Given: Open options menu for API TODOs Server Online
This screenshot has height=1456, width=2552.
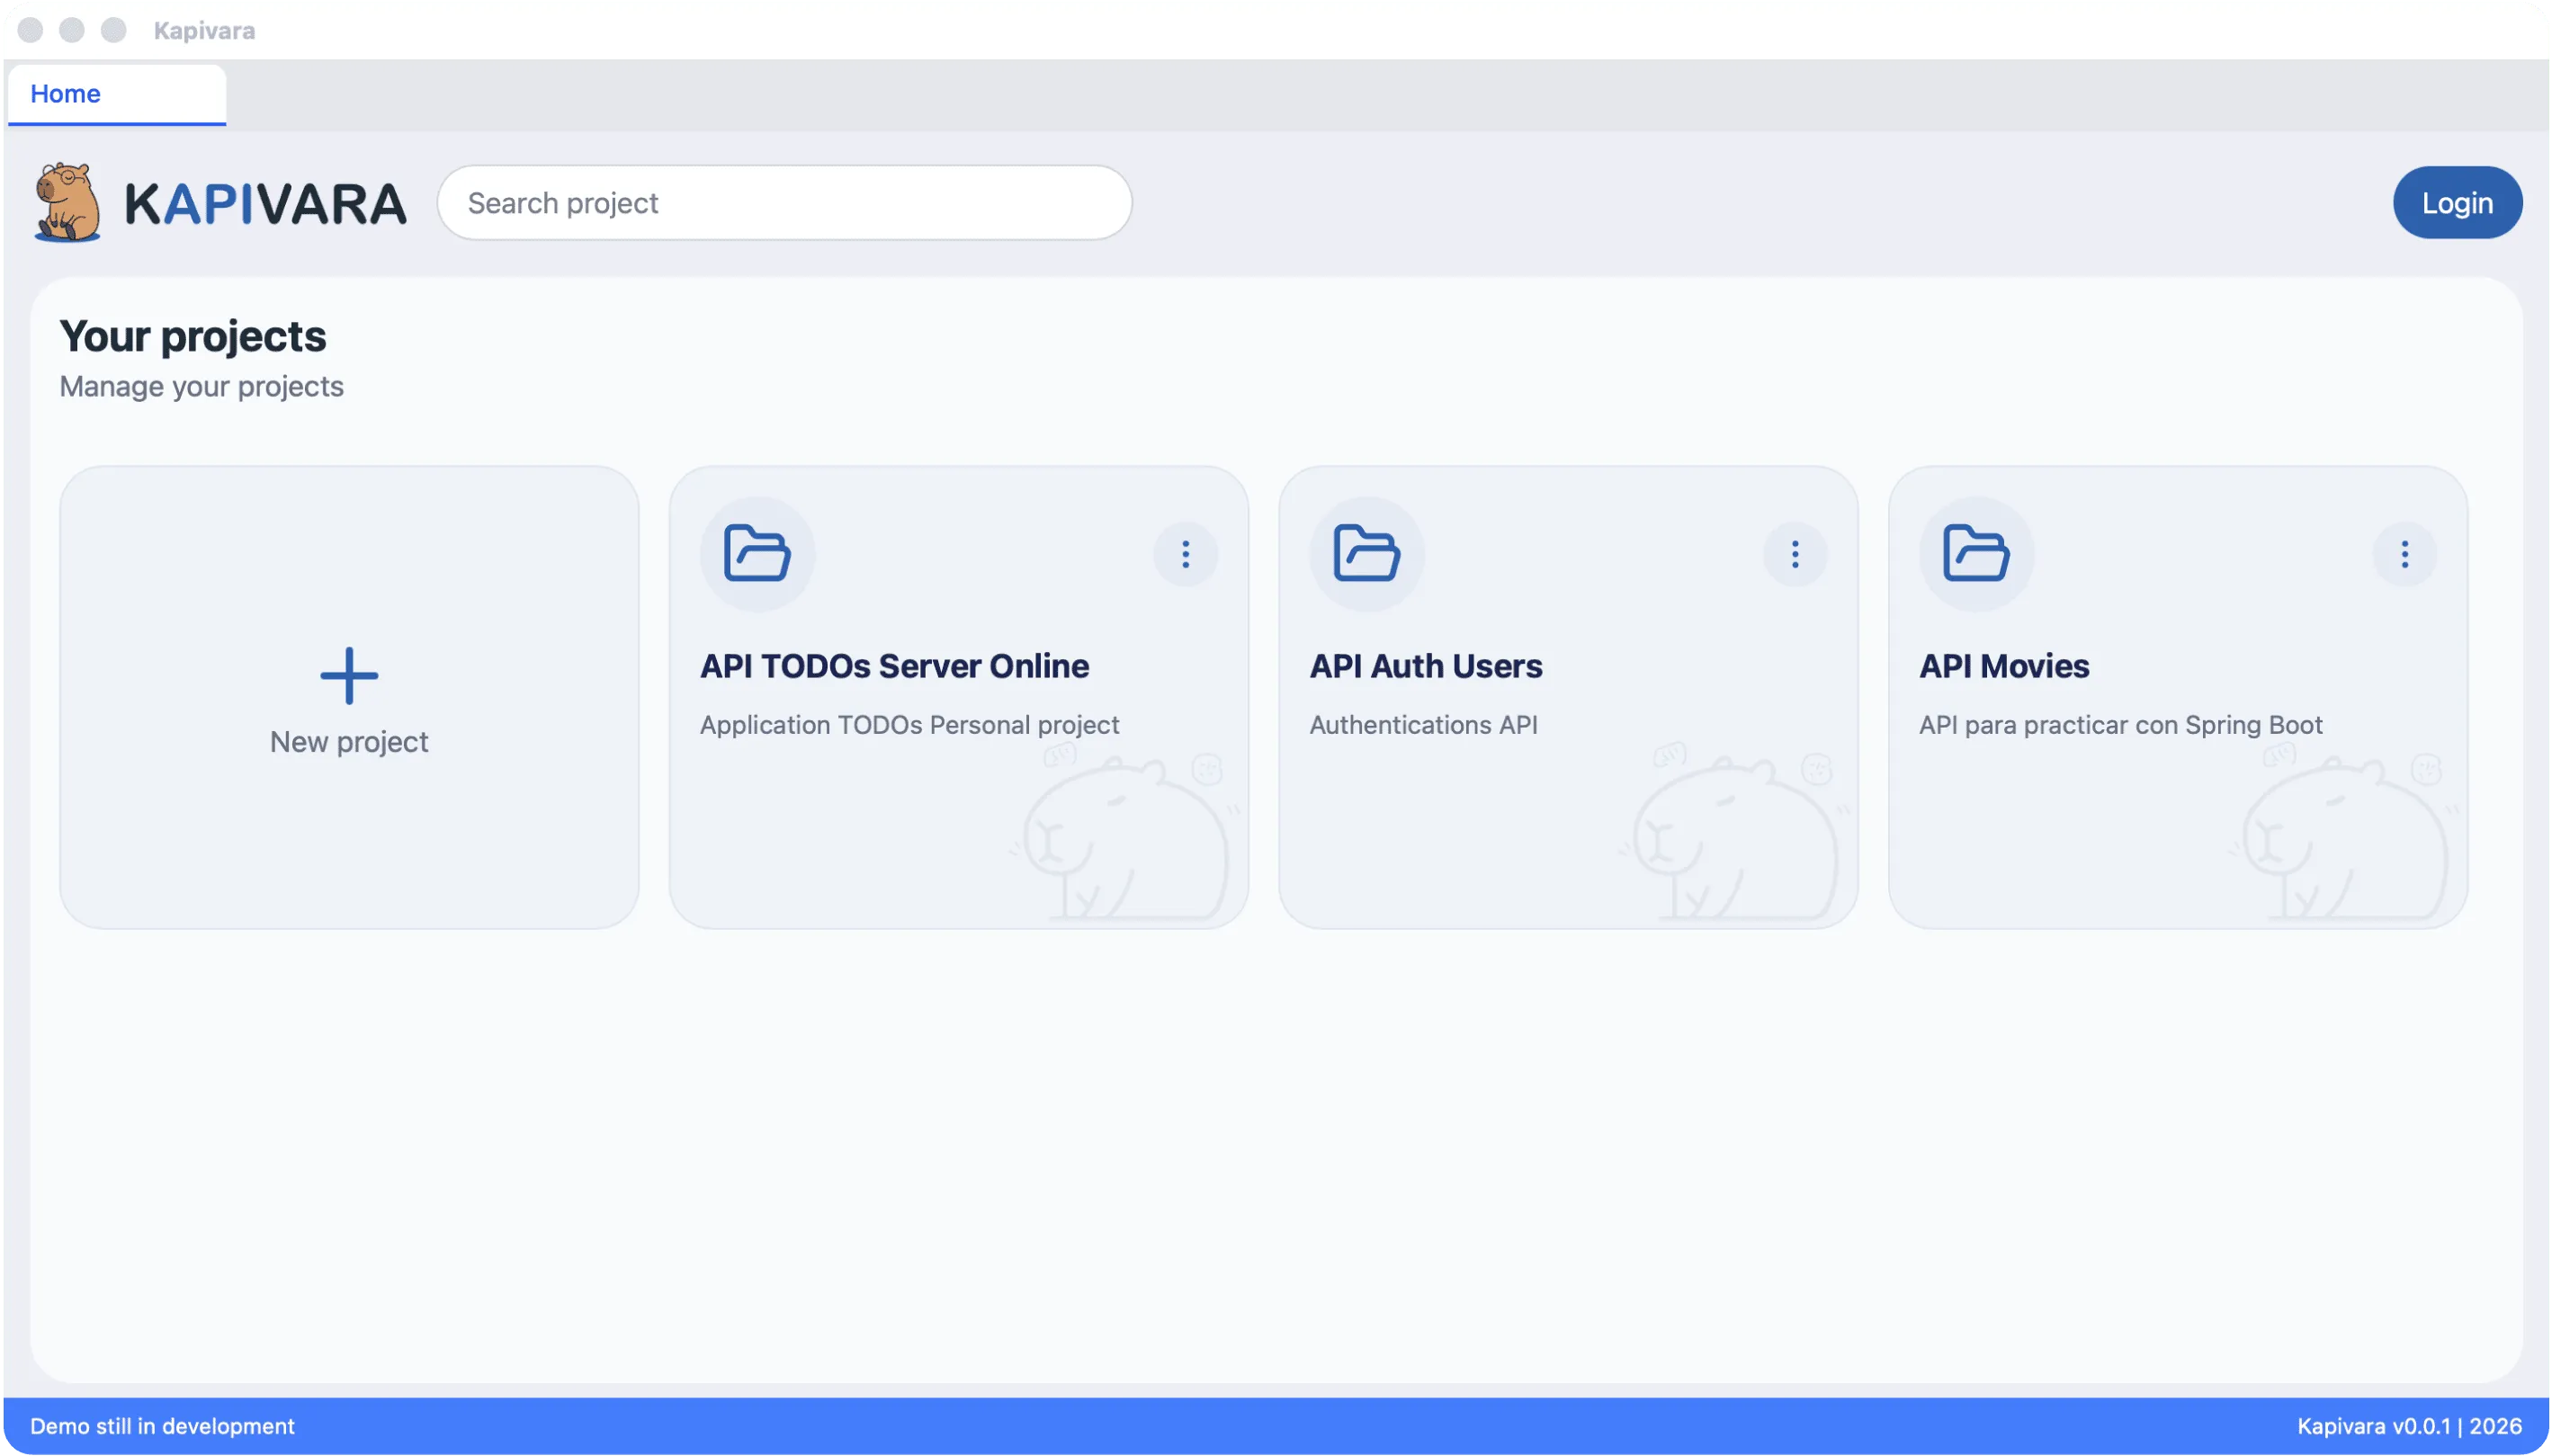Looking at the screenshot, I should click(x=1186, y=554).
